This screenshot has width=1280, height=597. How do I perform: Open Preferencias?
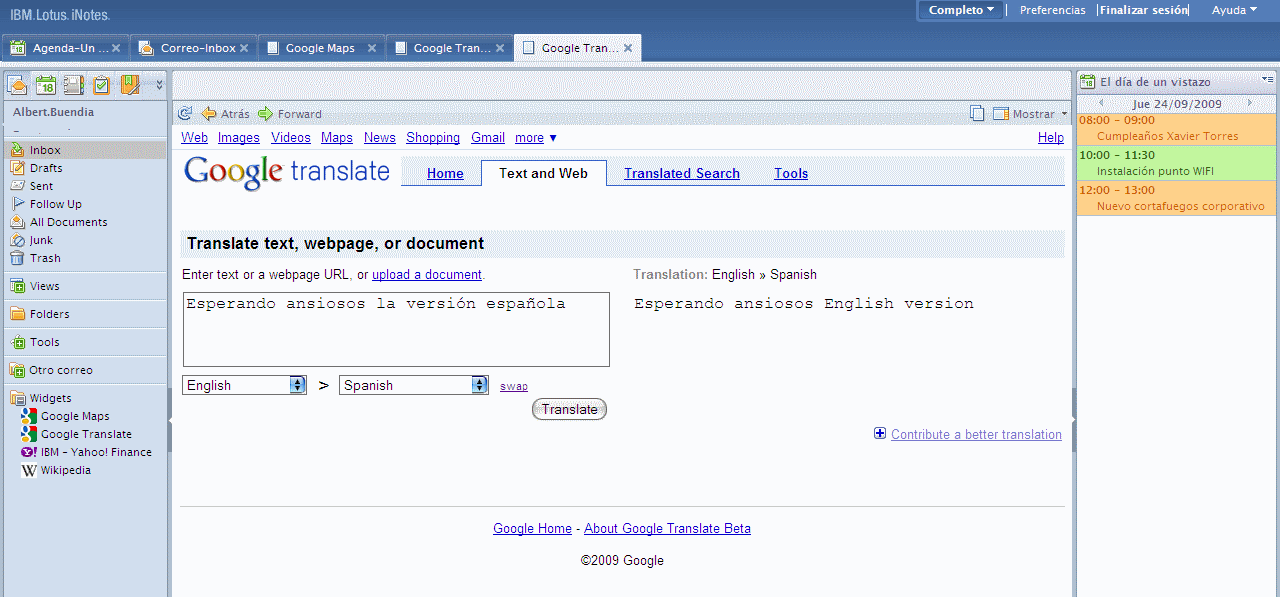1052,10
